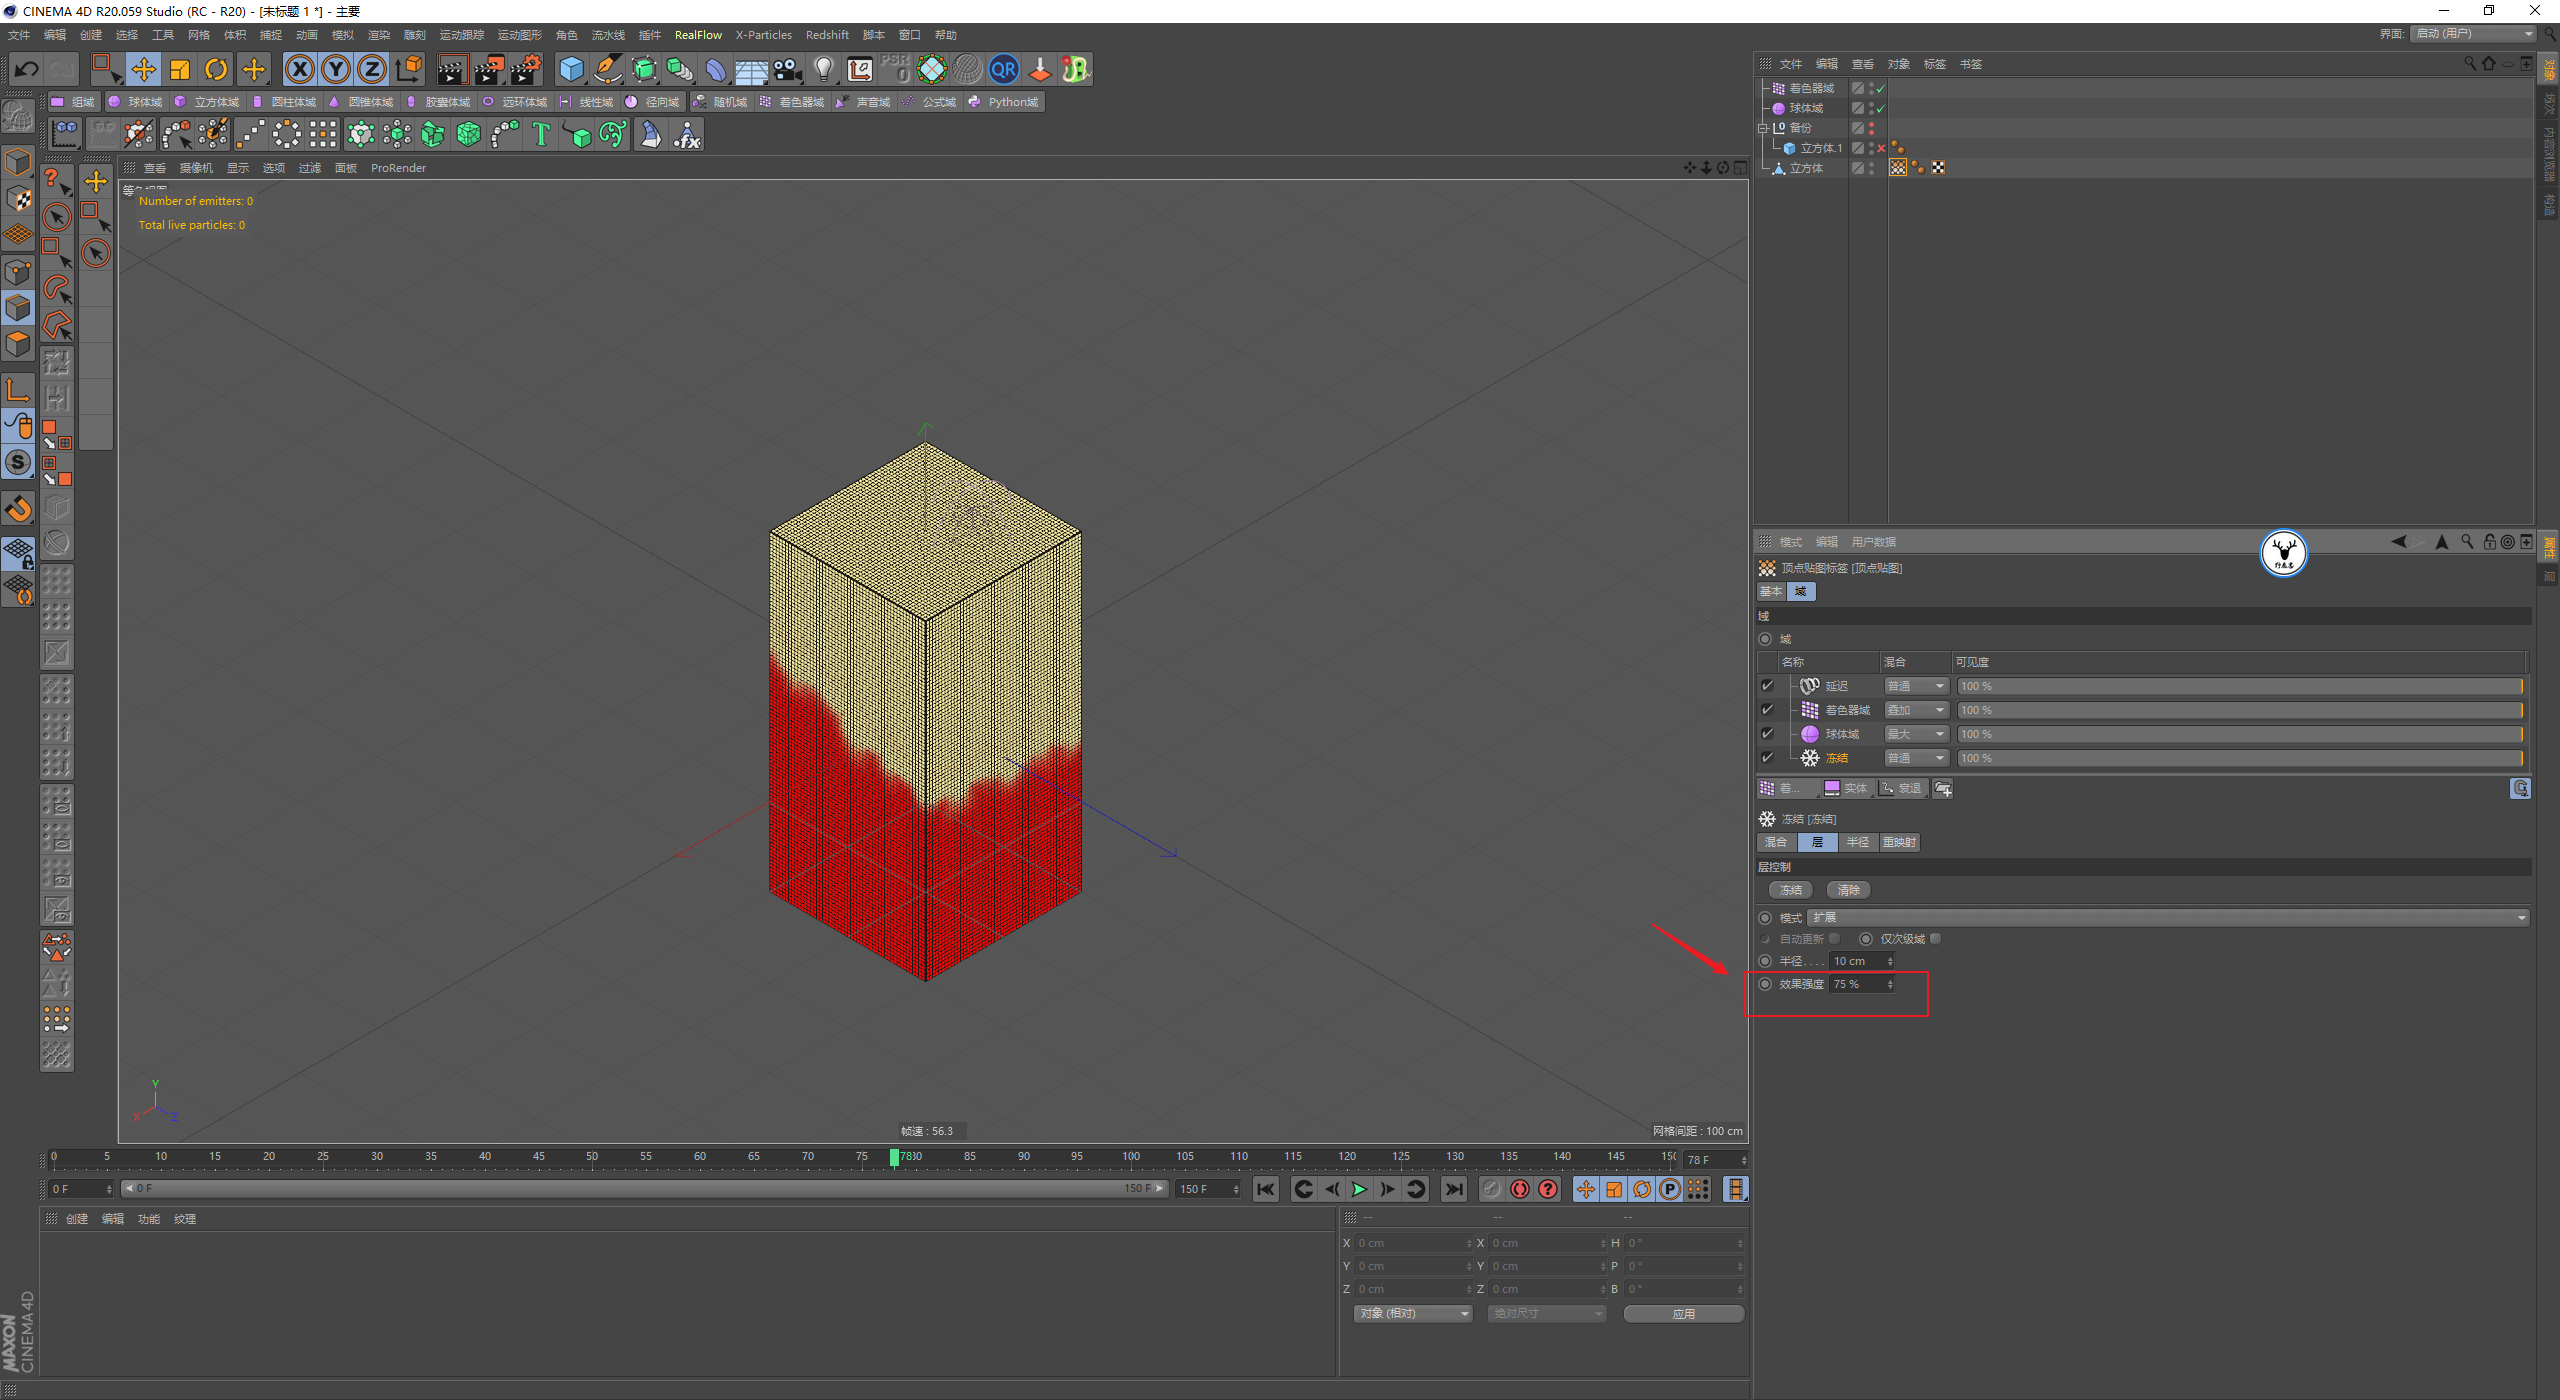The image size is (2560, 1400).
Task: Uncheck the 延迟 field layer checkbox
Action: (1767, 686)
